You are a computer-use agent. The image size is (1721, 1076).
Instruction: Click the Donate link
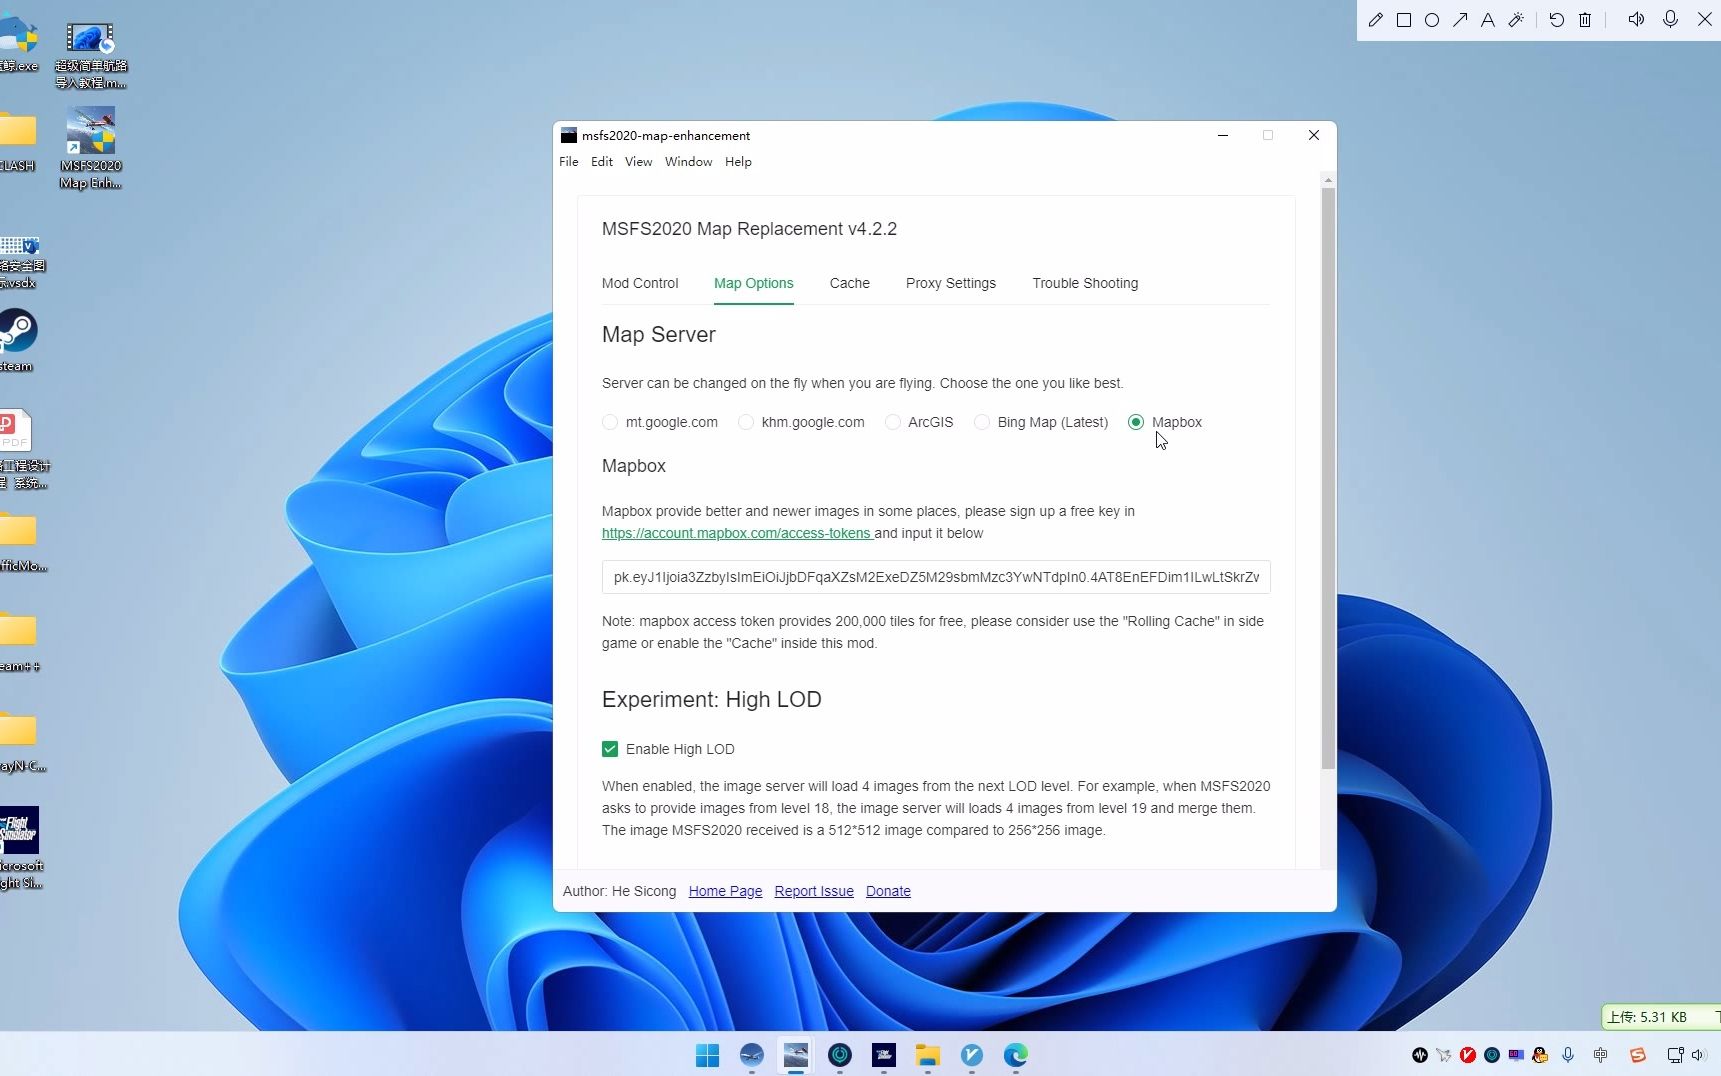(888, 891)
